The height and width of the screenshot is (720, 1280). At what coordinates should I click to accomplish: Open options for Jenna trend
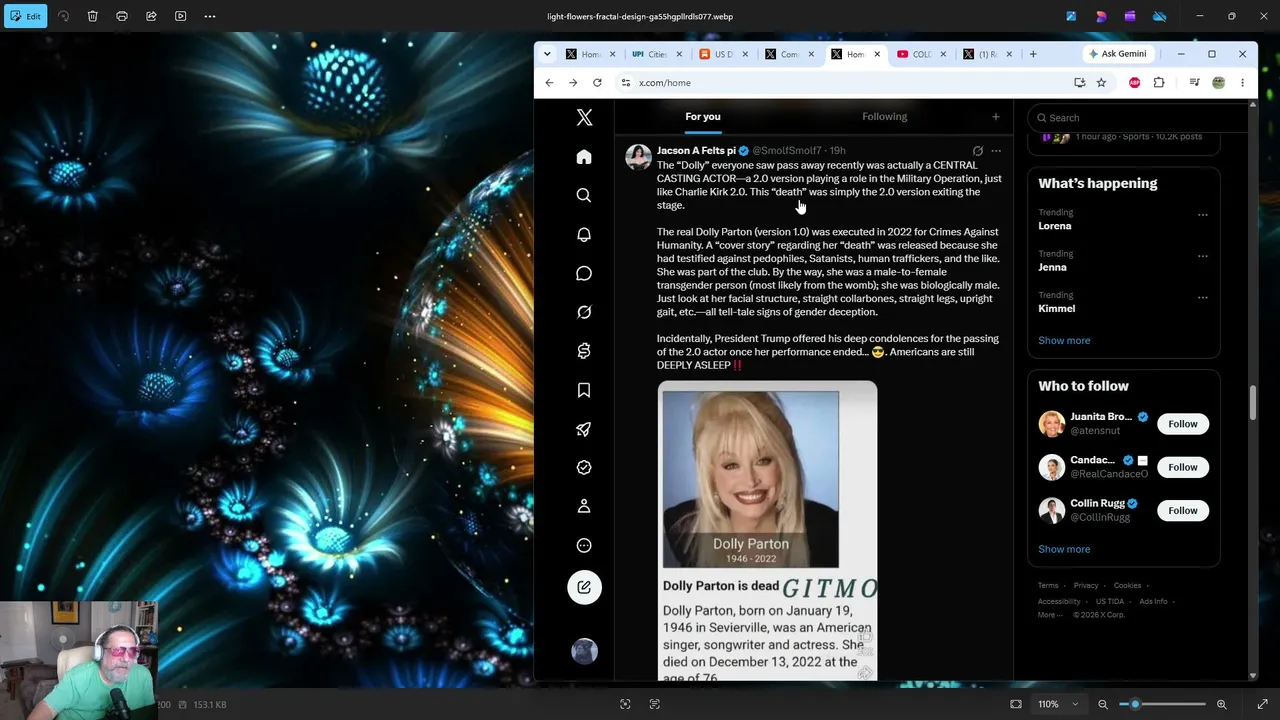[x=1203, y=255]
